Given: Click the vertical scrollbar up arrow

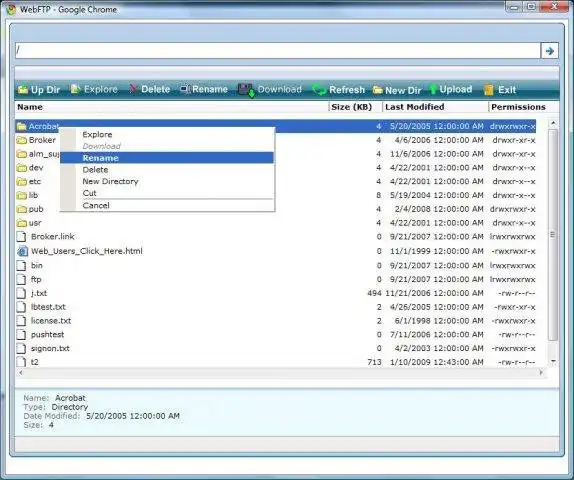Looking at the screenshot, I should pos(553,123).
